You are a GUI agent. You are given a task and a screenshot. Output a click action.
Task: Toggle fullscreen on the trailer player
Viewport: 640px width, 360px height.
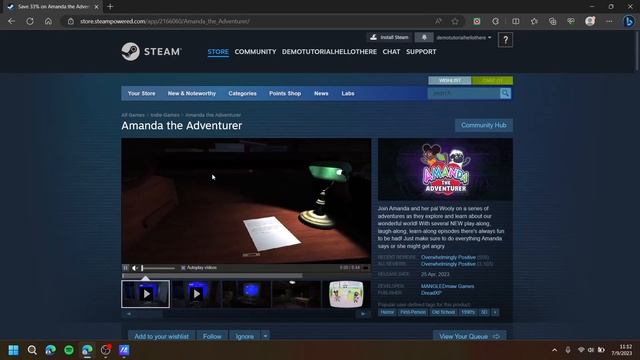(x=366, y=268)
